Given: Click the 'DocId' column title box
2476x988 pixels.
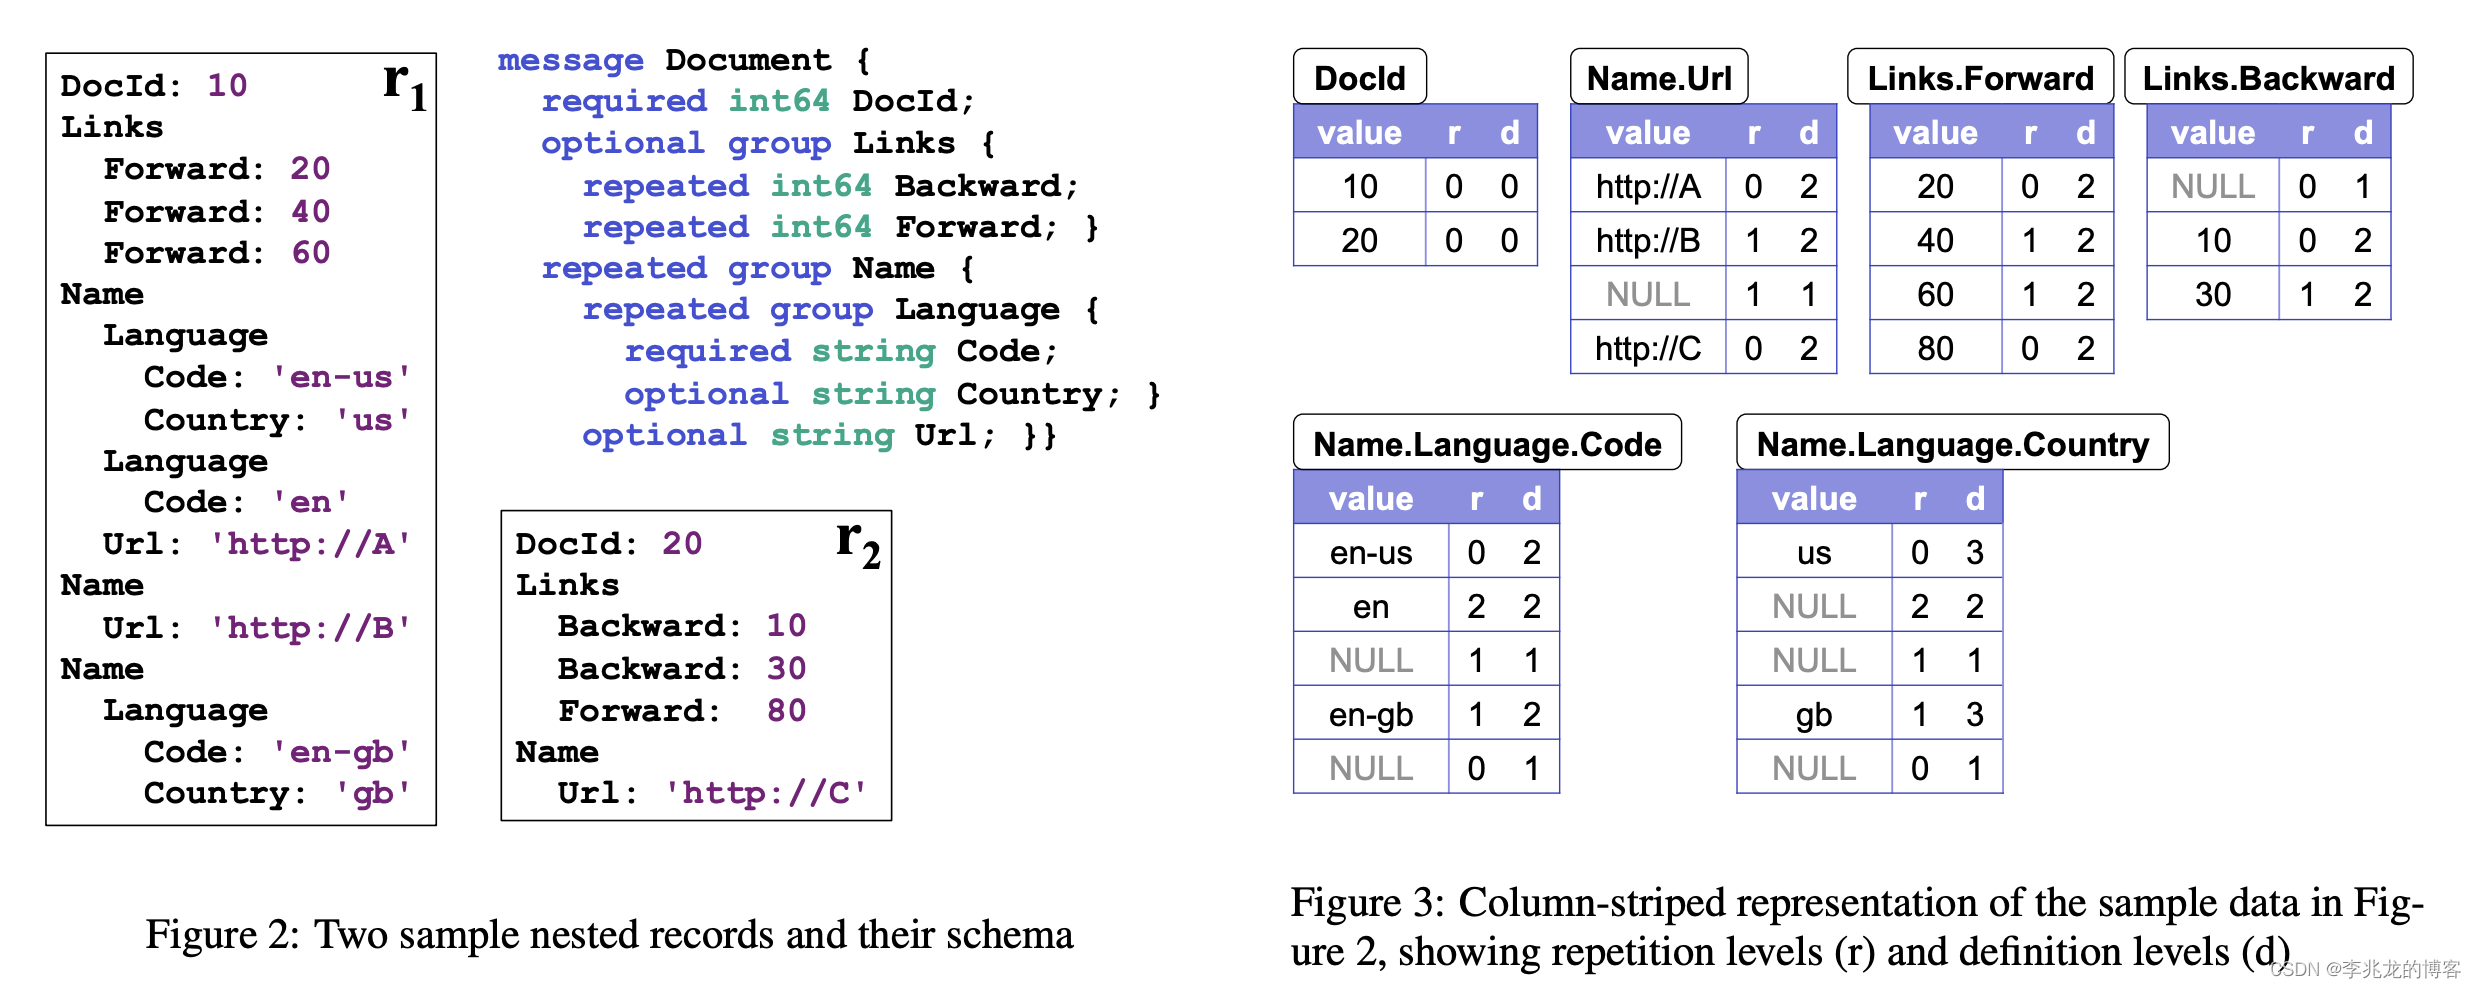Looking at the screenshot, I should (x=1360, y=77).
